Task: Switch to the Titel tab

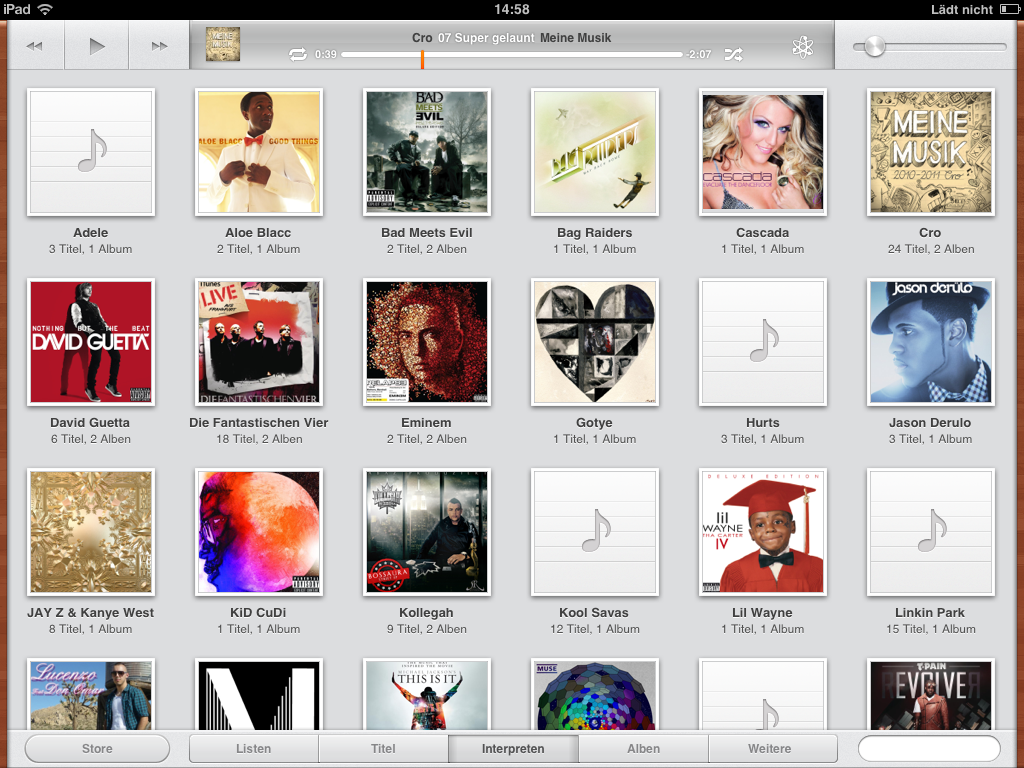Action: coord(383,748)
